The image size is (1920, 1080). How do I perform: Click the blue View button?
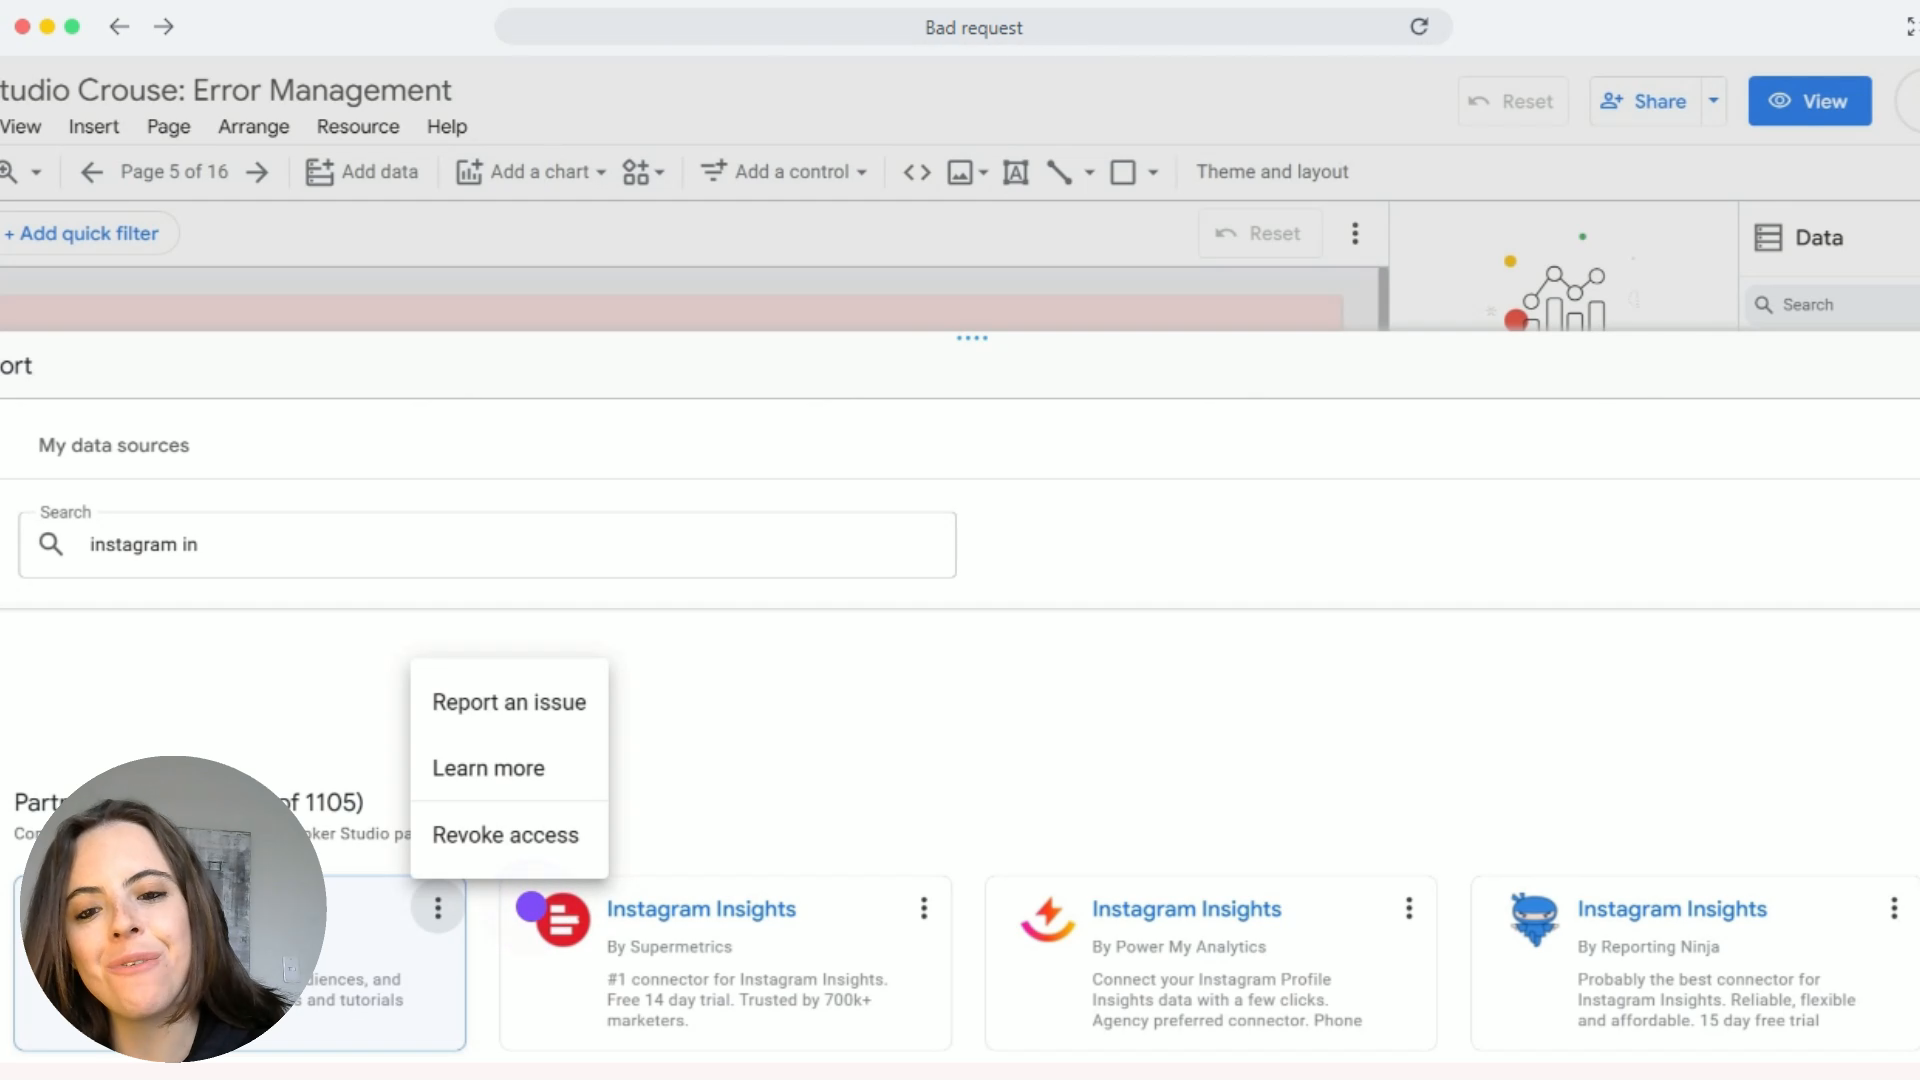point(1809,101)
